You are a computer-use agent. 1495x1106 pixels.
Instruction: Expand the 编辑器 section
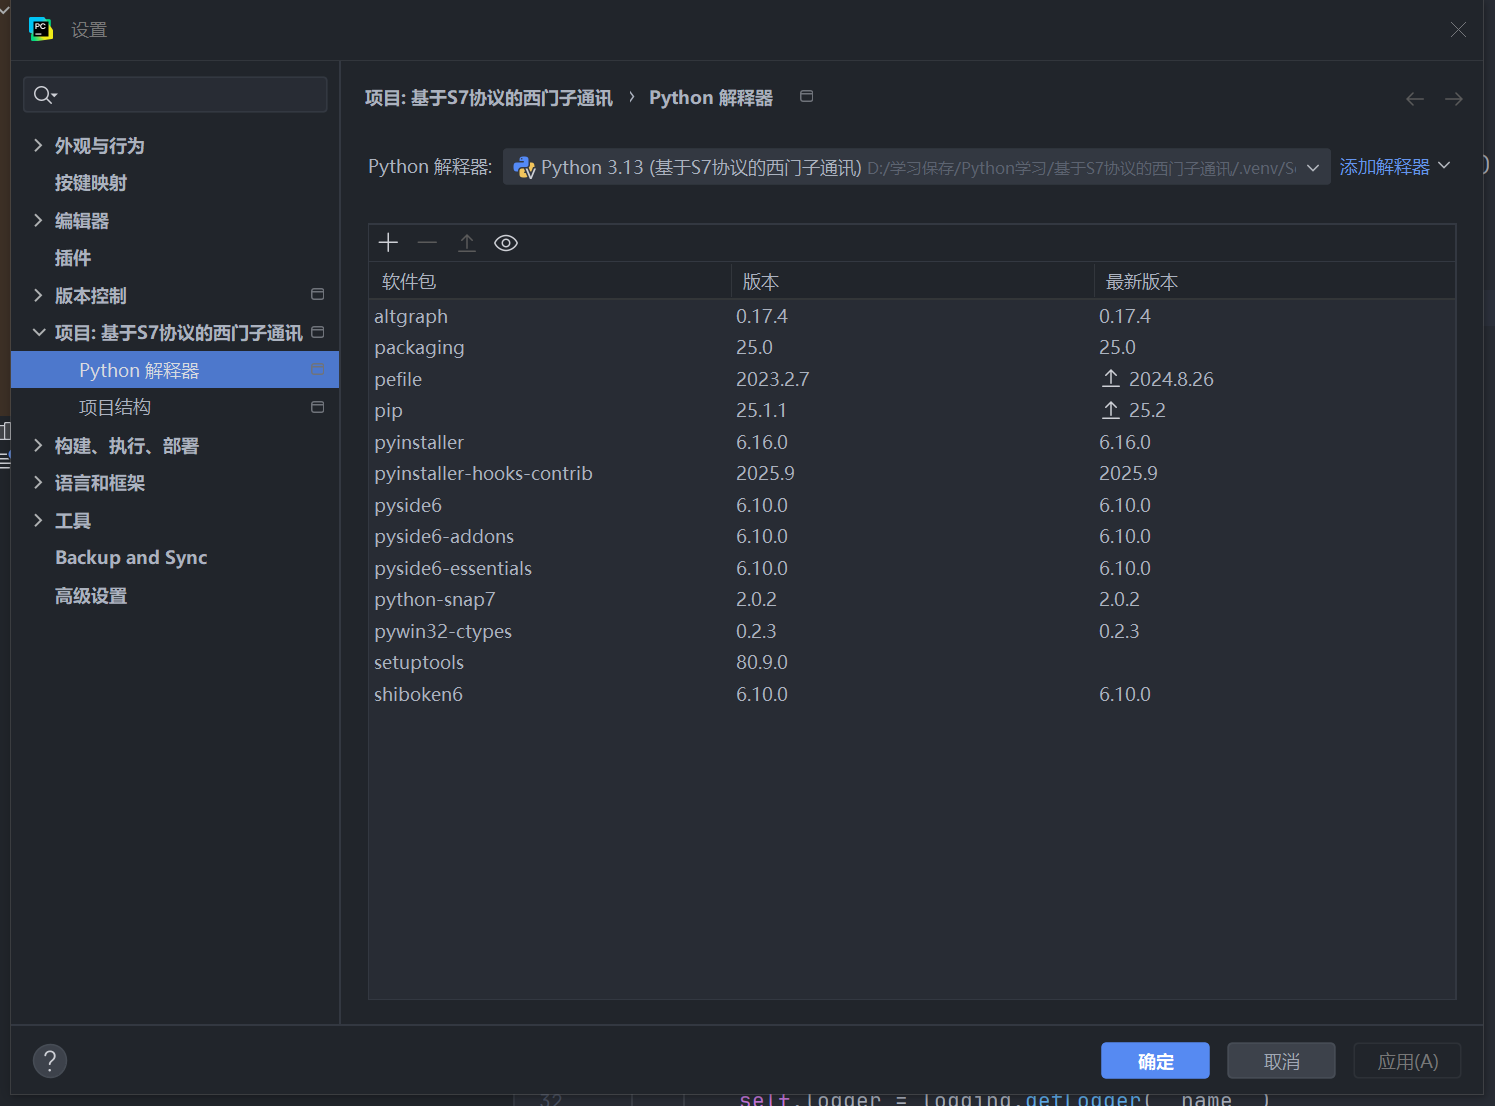click(38, 220)
